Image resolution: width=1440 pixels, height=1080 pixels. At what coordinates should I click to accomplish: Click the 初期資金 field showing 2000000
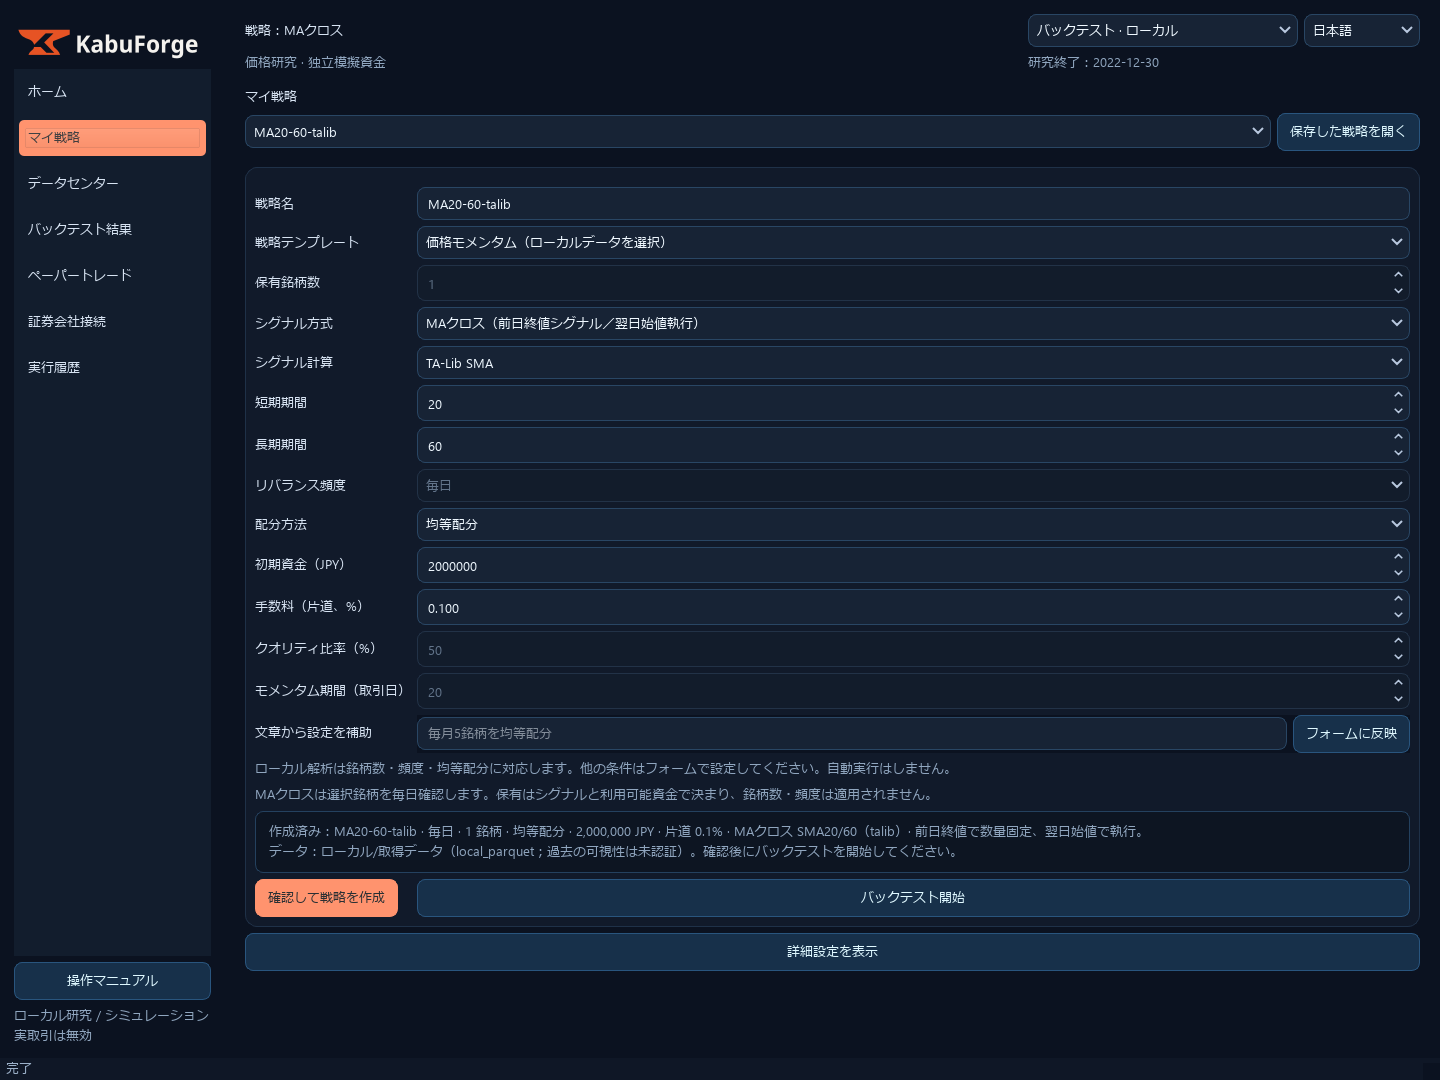pos(913,566)
